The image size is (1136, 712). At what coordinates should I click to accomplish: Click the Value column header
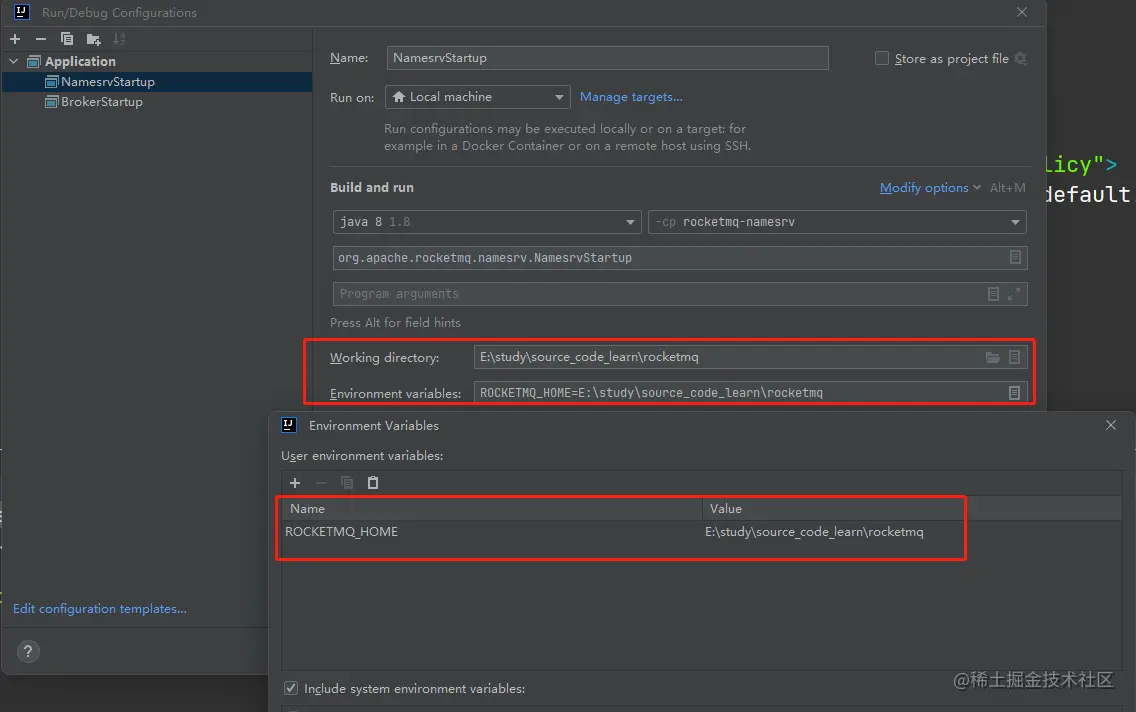(911, 508)
